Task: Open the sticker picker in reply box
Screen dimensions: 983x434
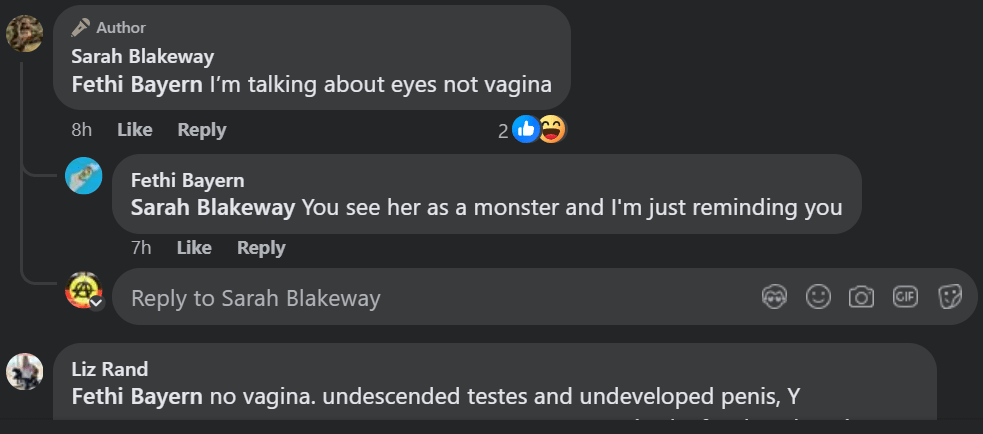Action: pos(949,297)
